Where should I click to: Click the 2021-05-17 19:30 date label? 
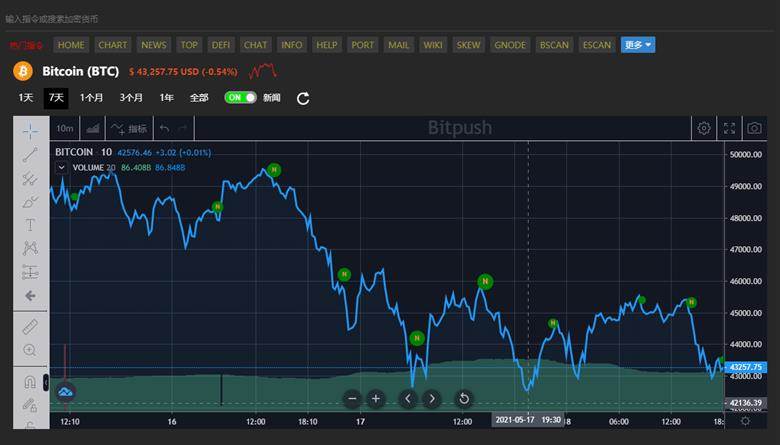pos(528,420)
